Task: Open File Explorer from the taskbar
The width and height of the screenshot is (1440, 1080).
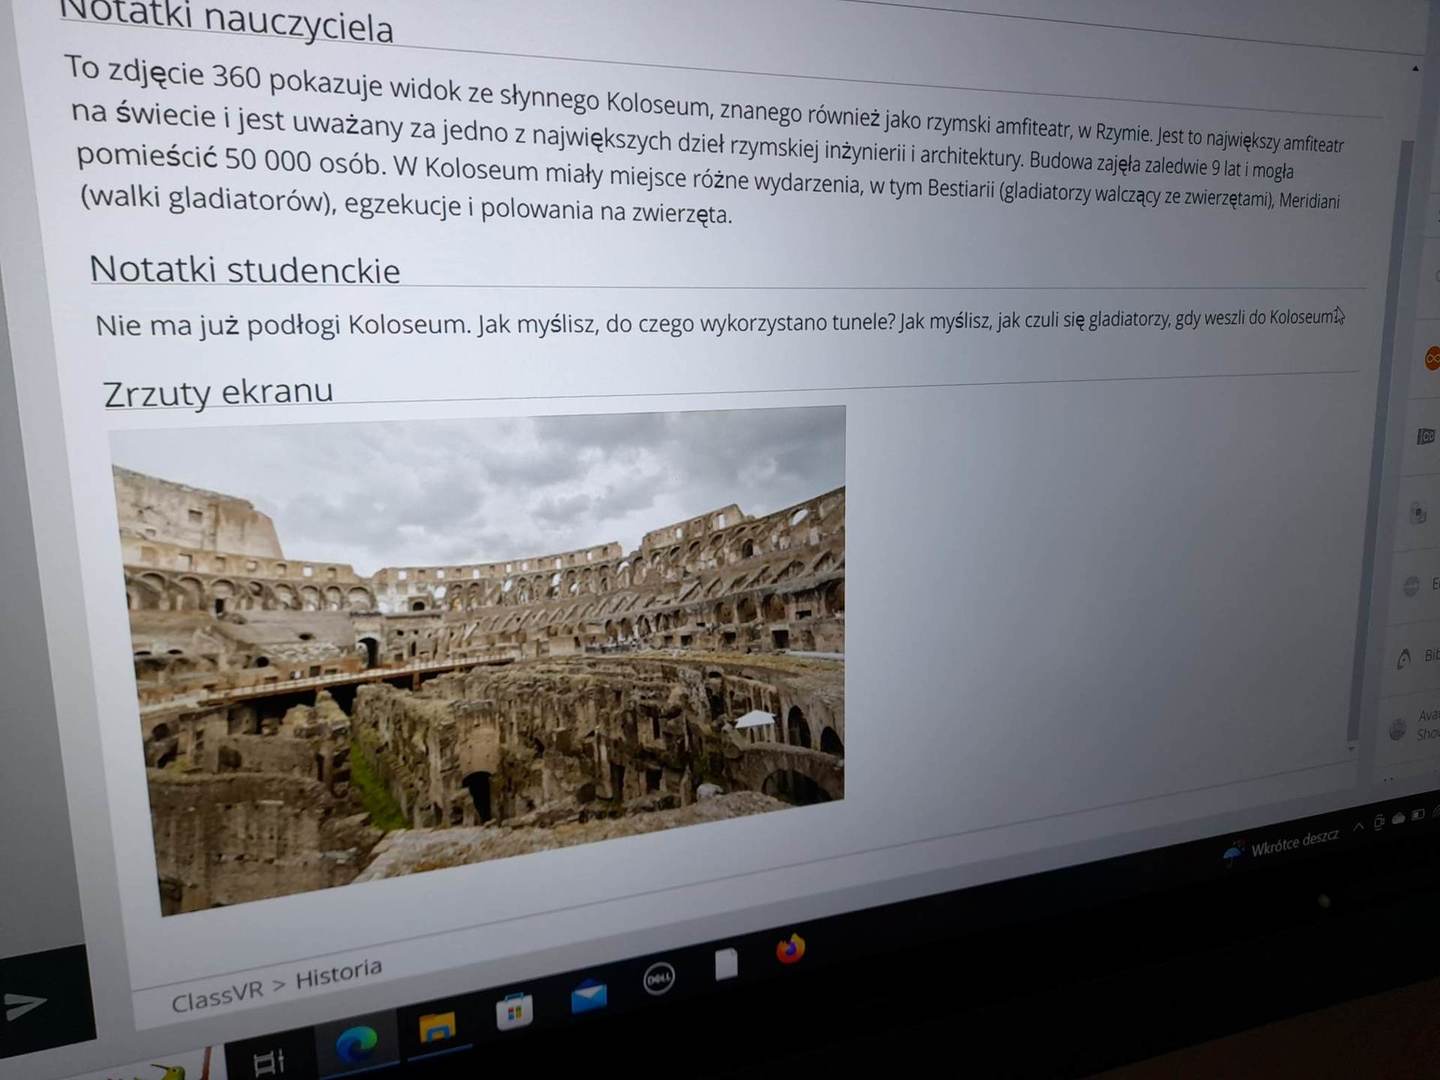Action: point(437,1028)
